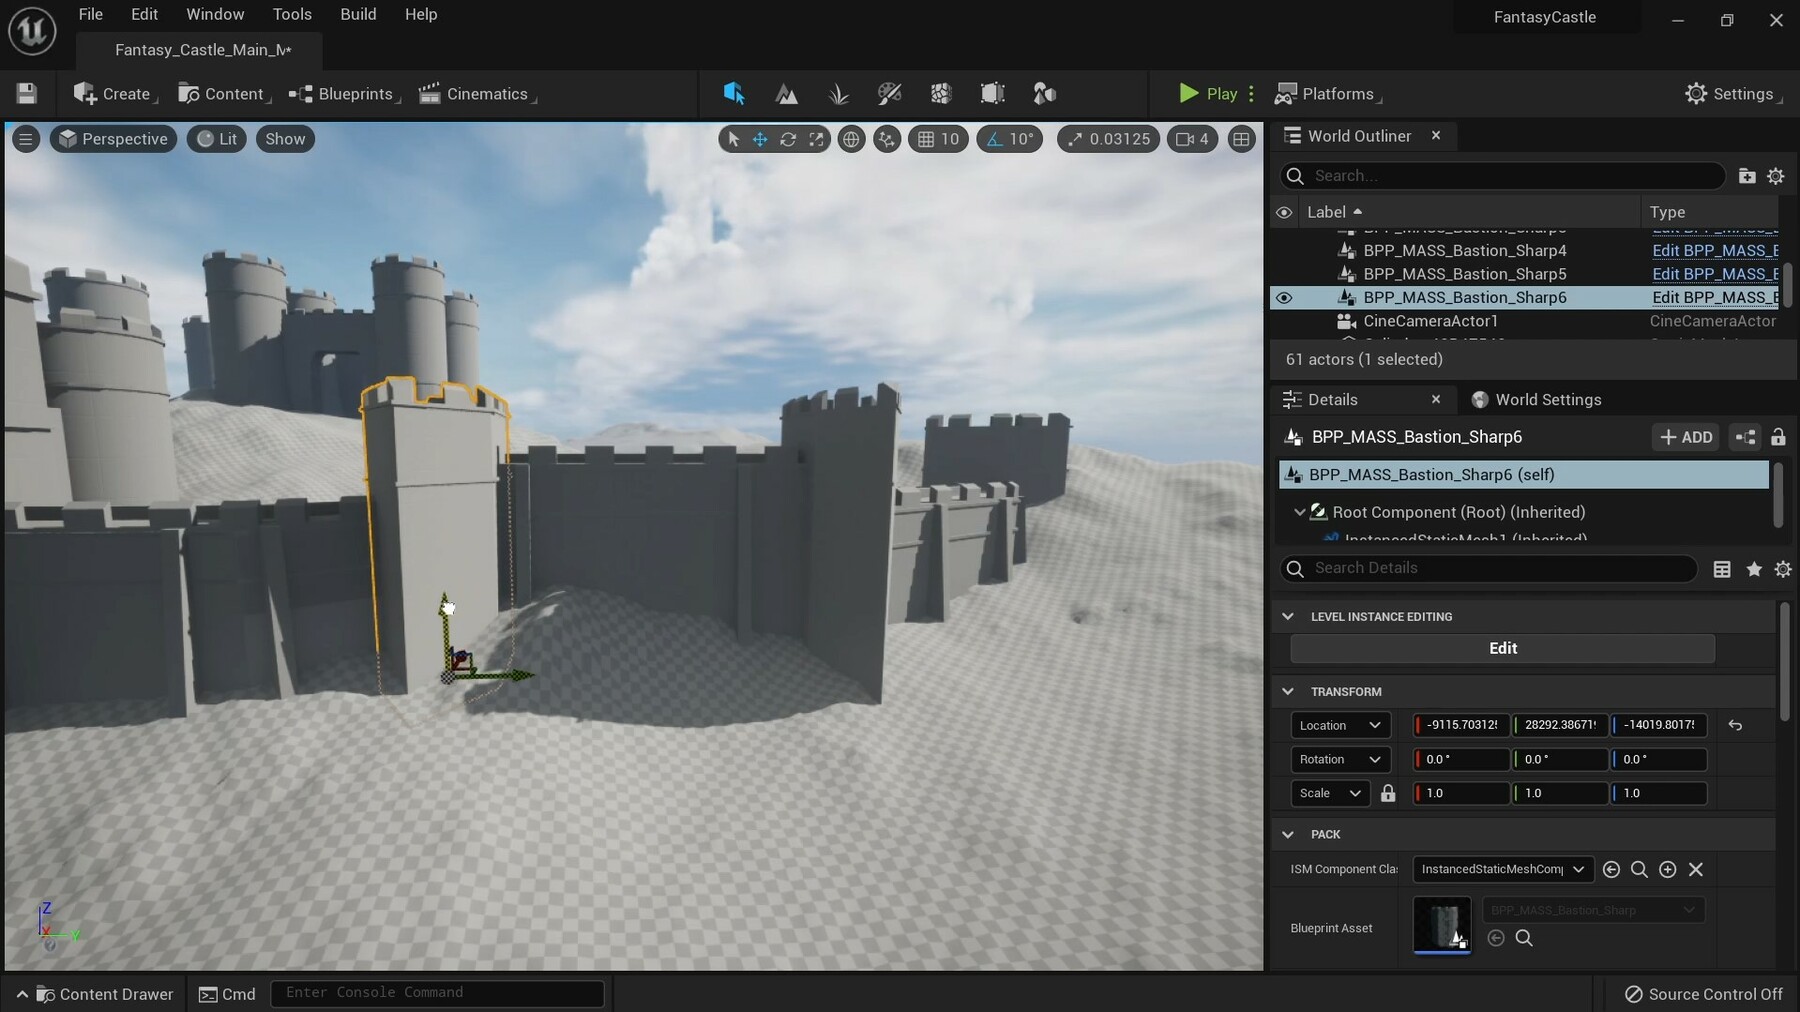The height and width of the screenshot is (1012, 1800).
Task: Lock uniform scaling in the Transform section
Action: click(x=1388, y=793)
